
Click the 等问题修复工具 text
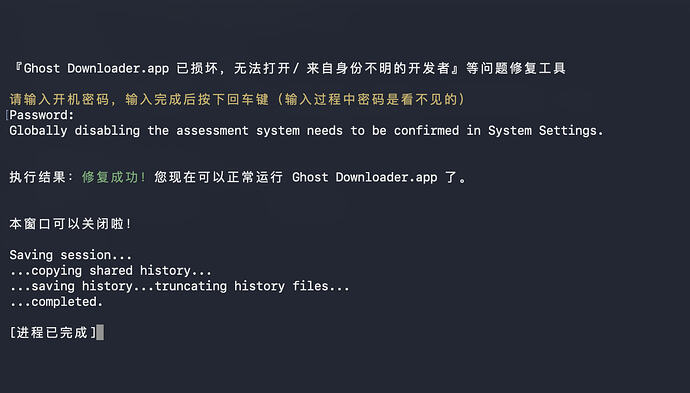516,69
